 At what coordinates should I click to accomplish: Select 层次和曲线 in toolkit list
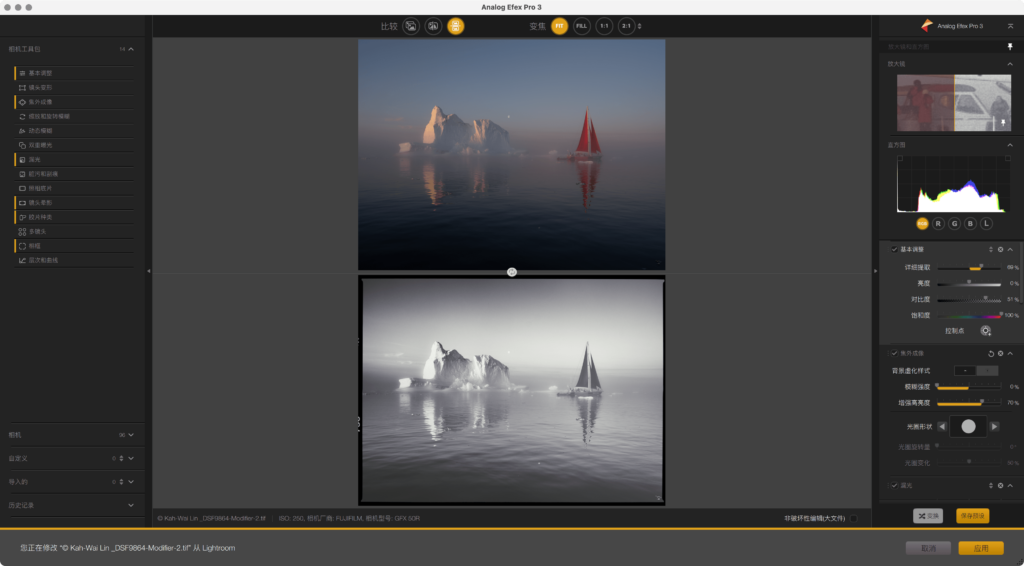74,260
